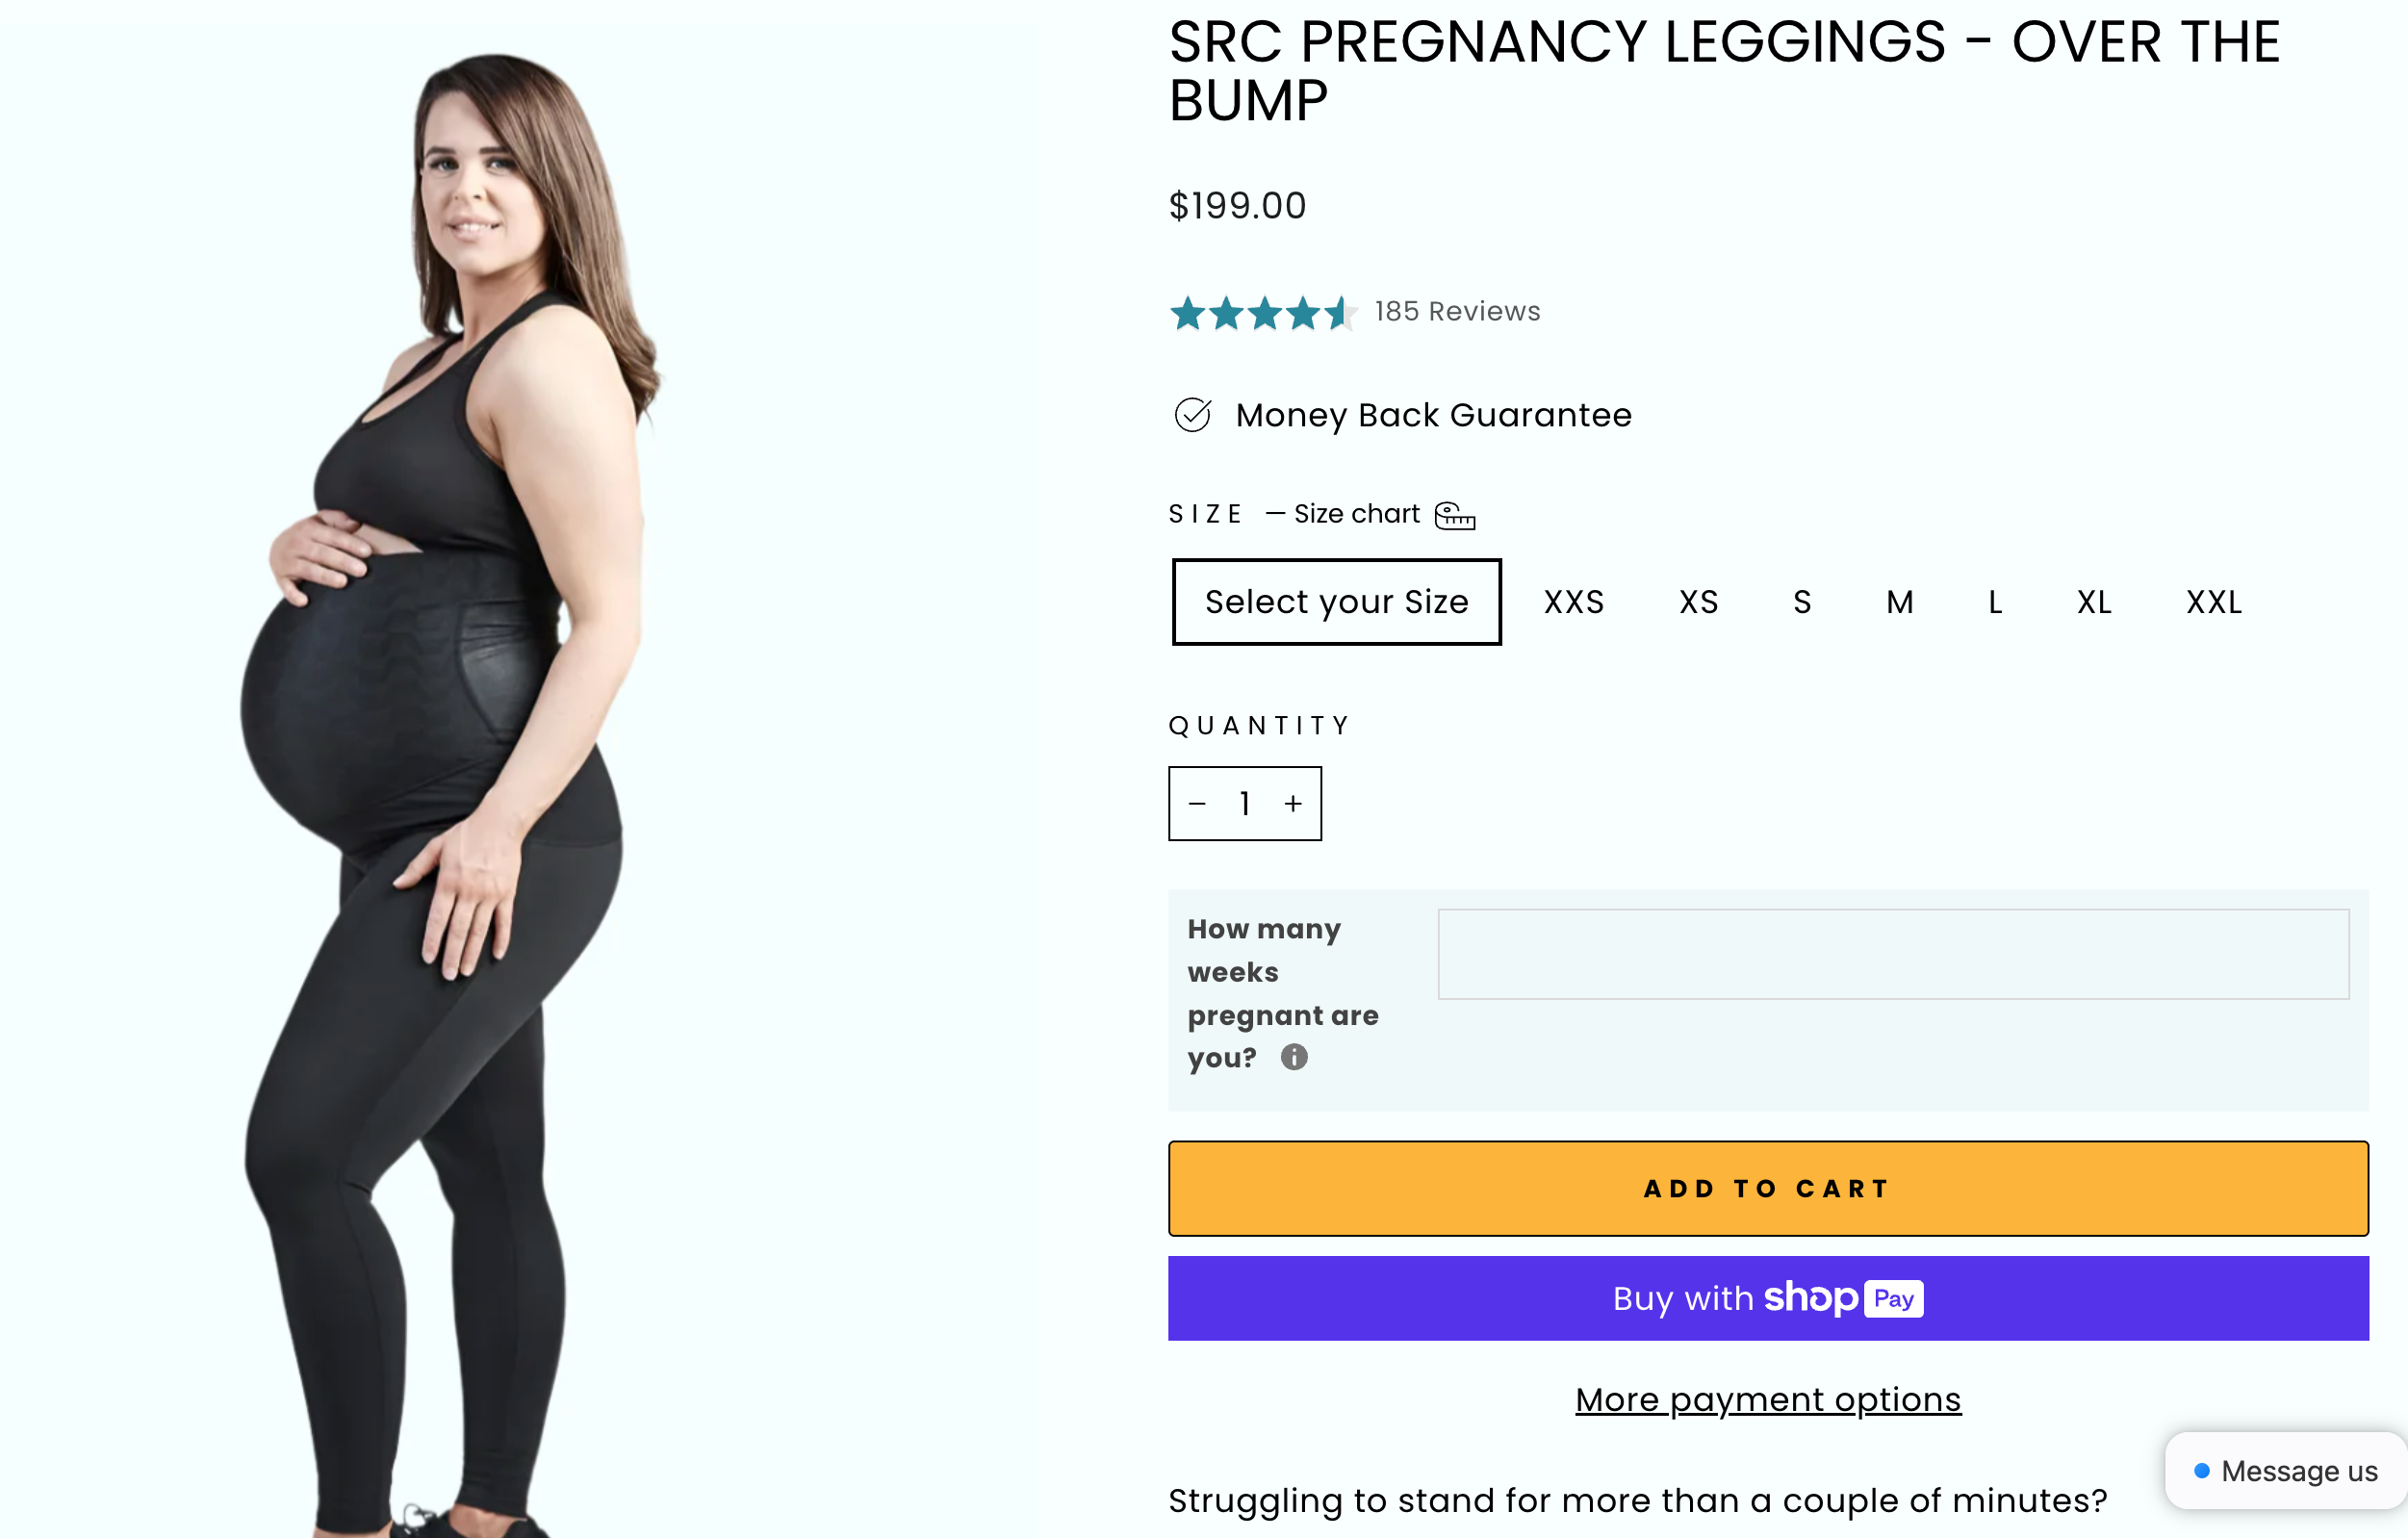Image resolution: width=2408 pixels, height=1538 pixels.
Task: Click the weeks pregnant input field
Action: (1892, 954)
